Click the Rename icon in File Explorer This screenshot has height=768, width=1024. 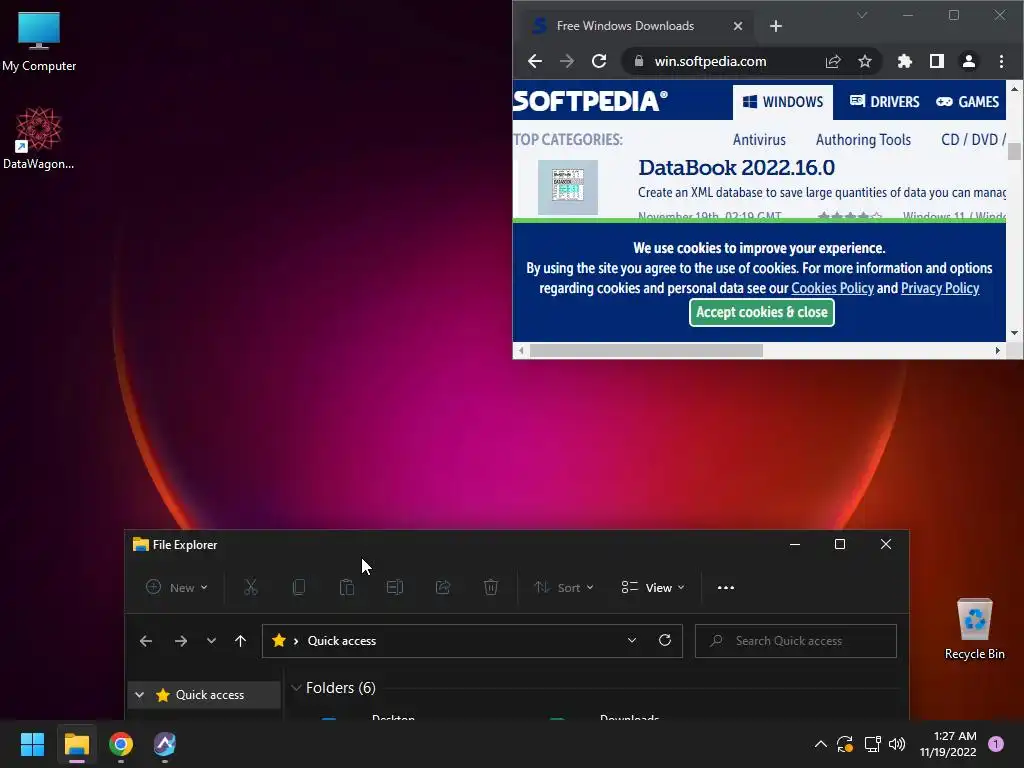[x=394, y=588]
